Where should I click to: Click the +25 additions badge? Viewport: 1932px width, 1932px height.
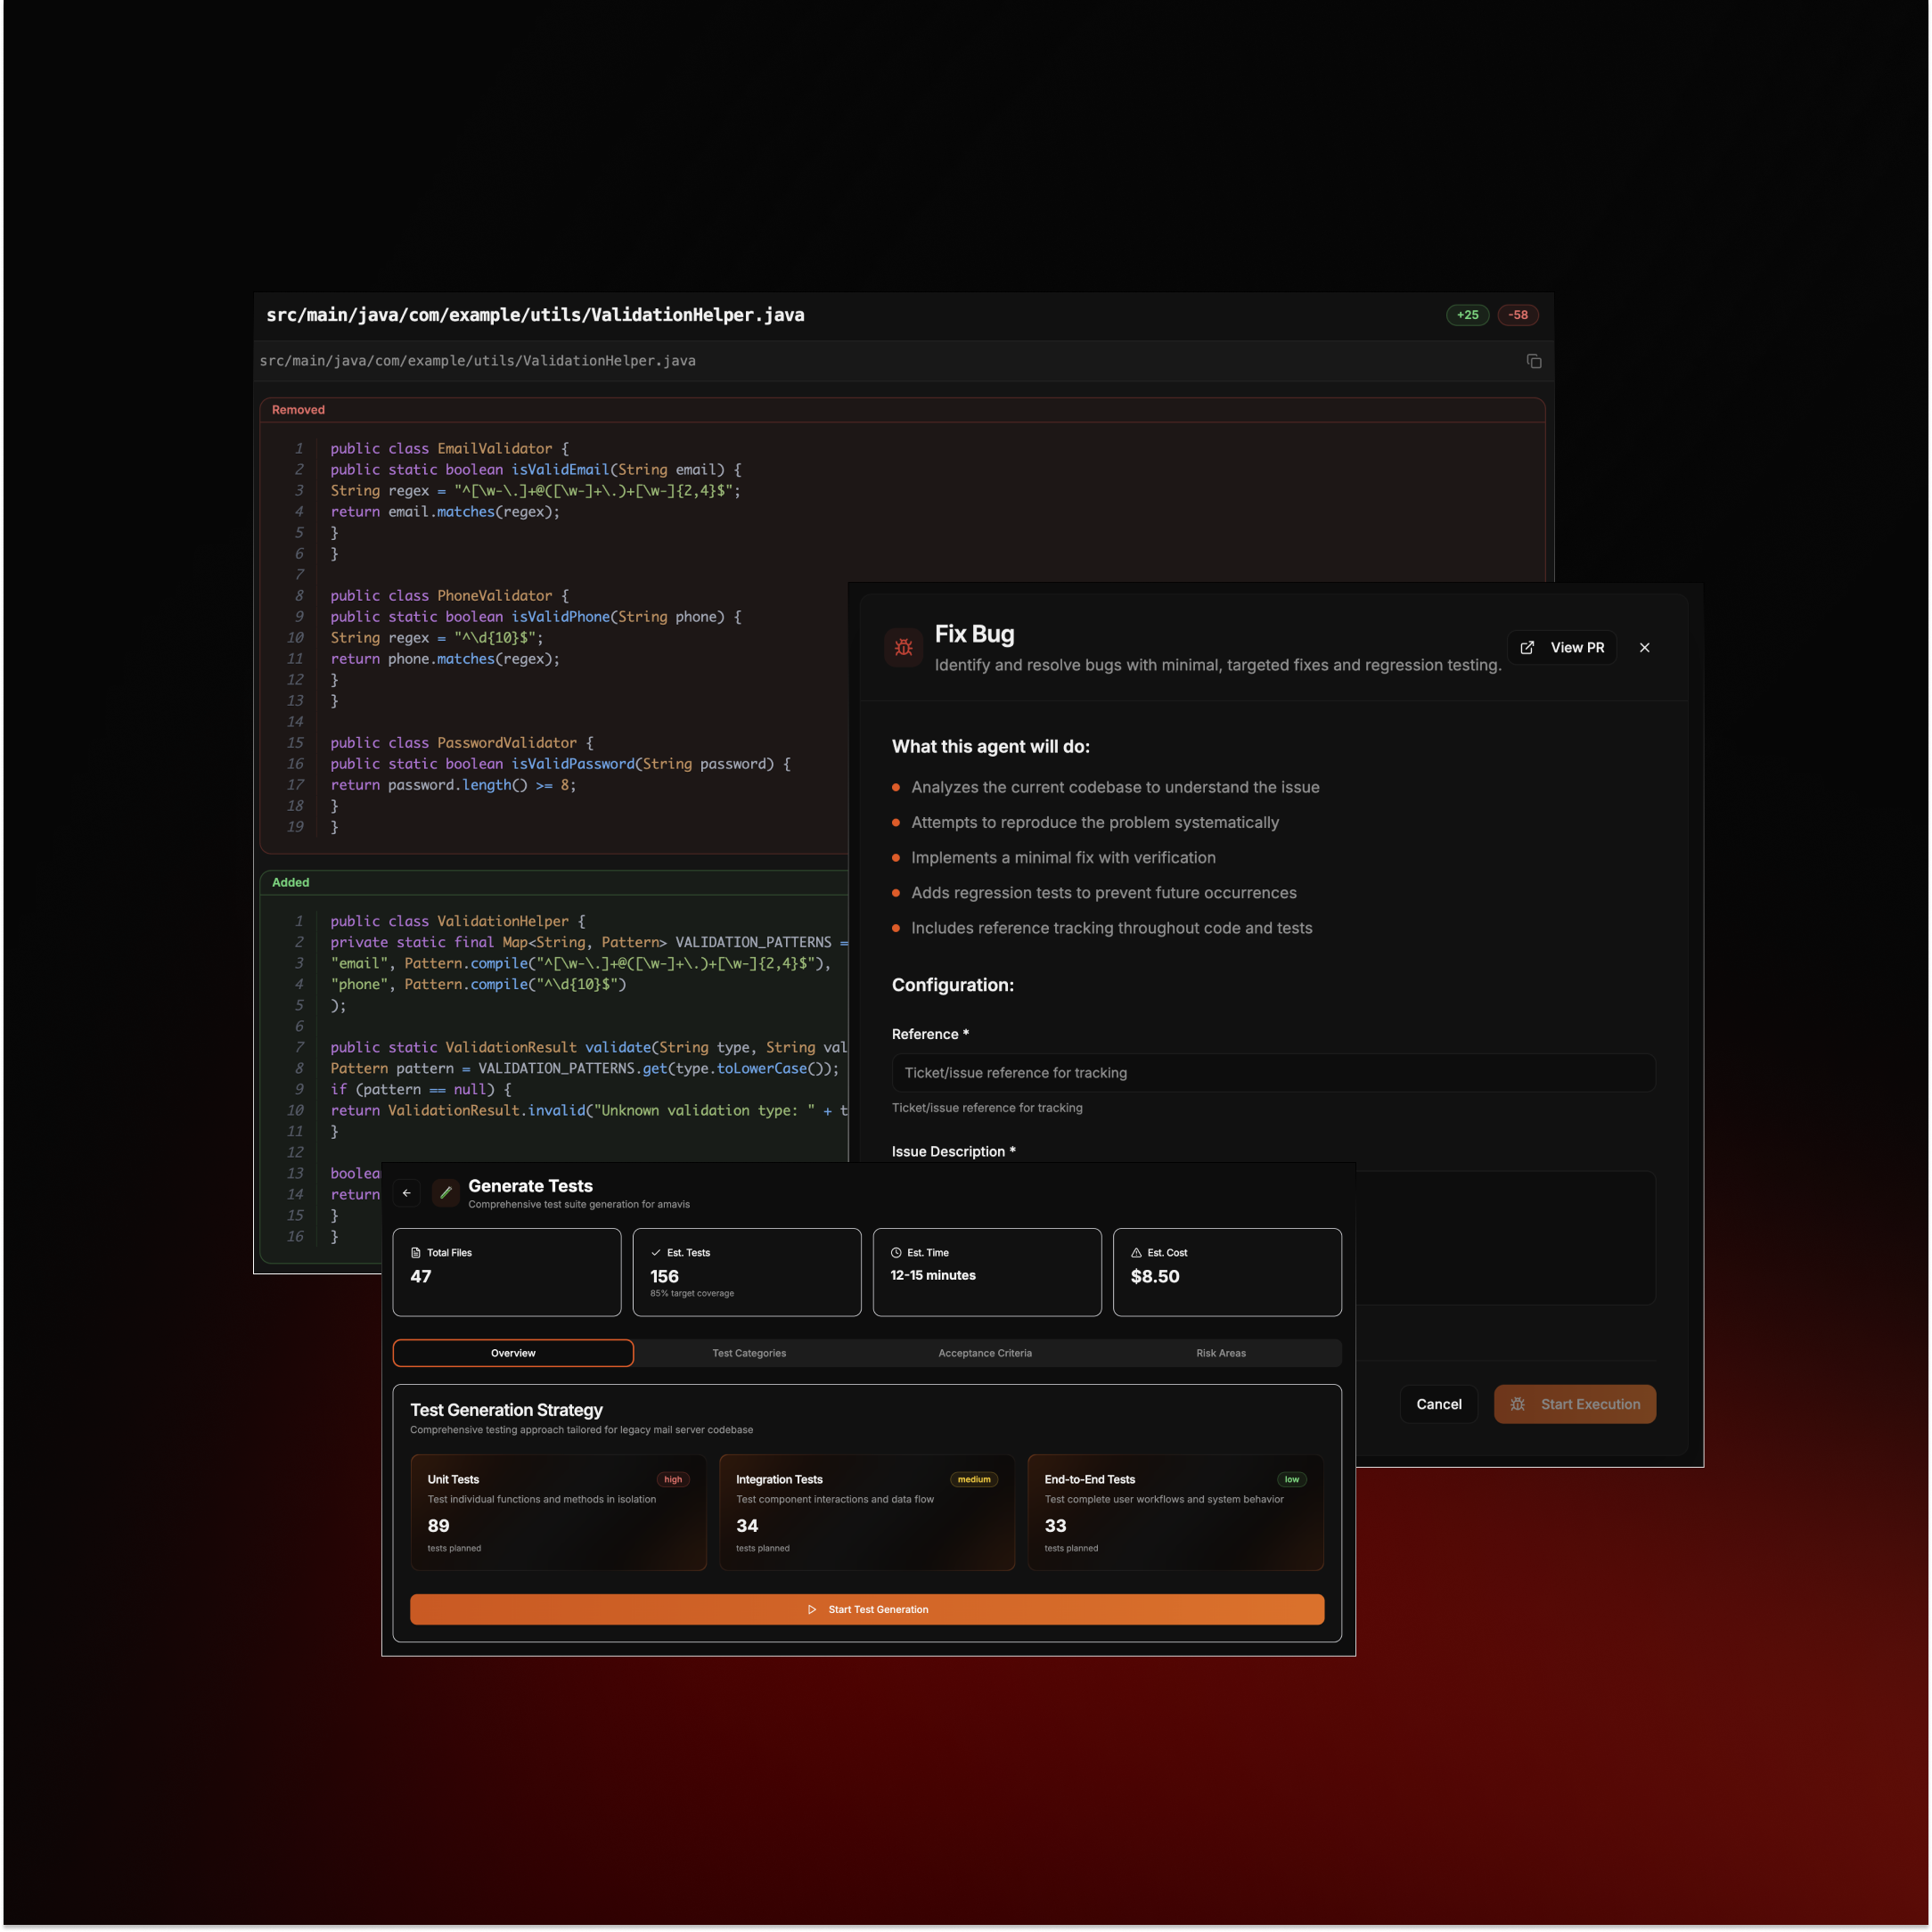[x=1467, y=315]
